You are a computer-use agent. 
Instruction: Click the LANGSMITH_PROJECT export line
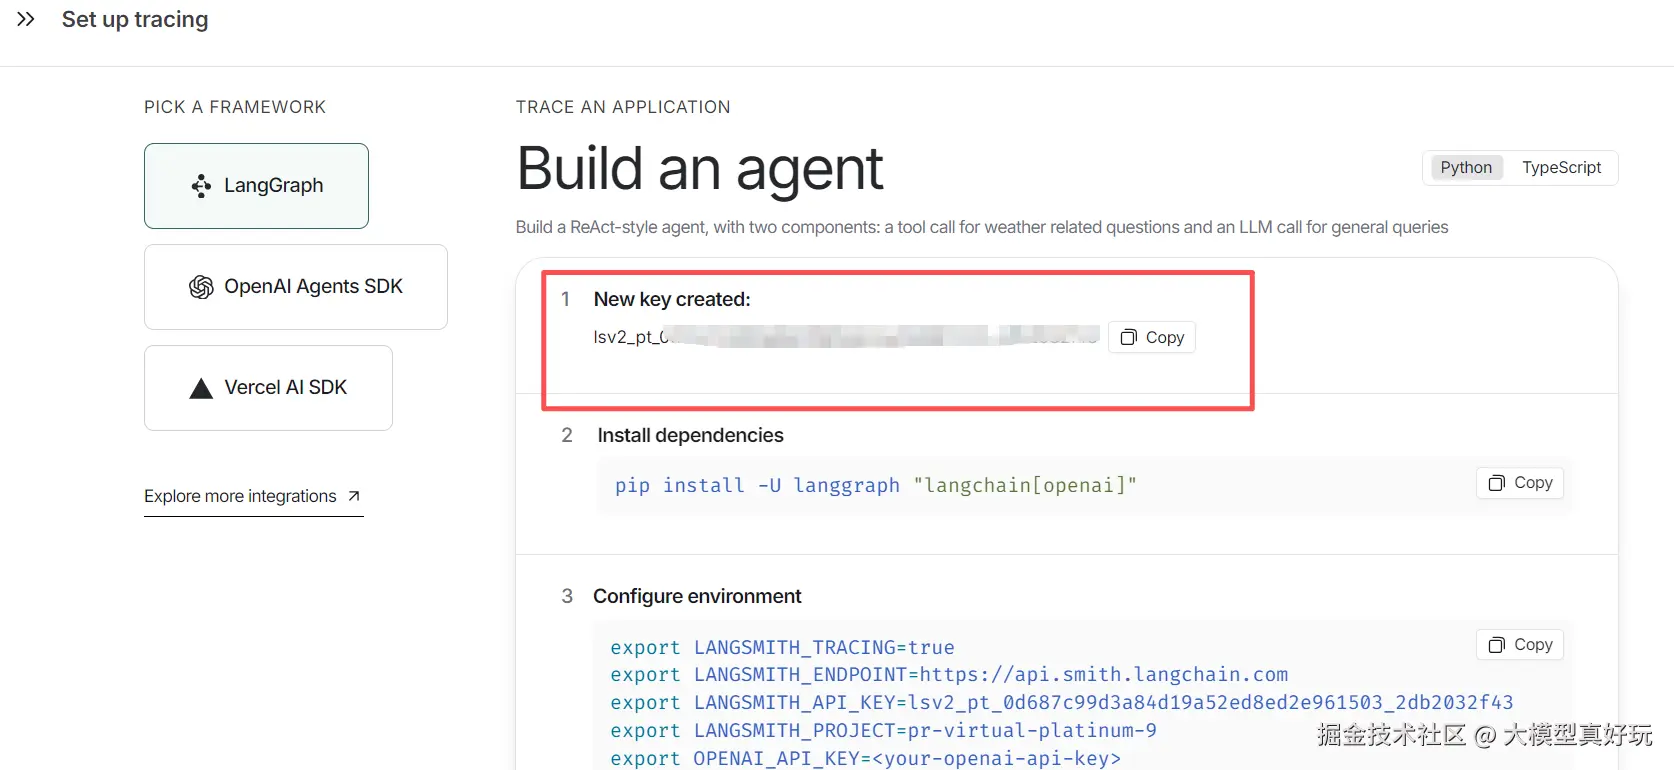coord(883,731)
